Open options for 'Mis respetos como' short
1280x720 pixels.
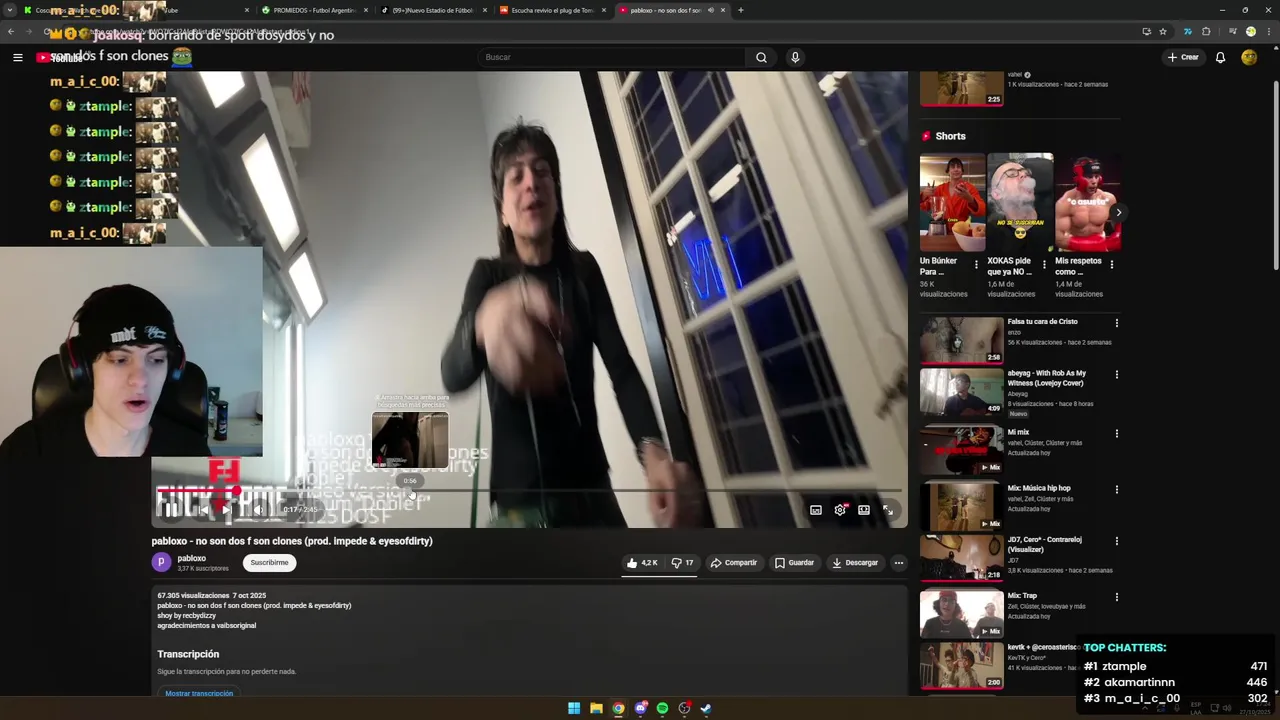(1111, 265)
